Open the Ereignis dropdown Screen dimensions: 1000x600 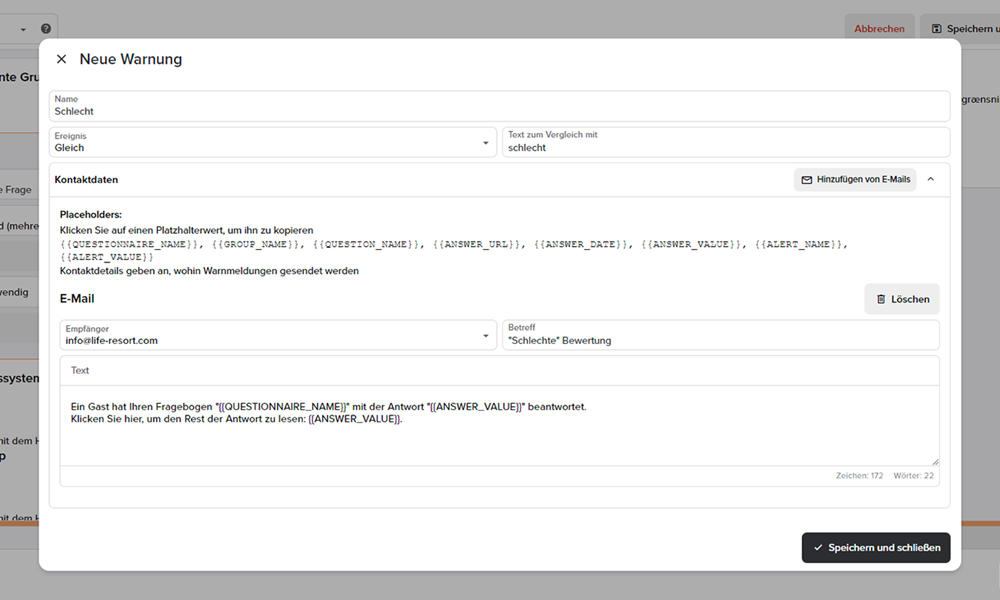click(486, 142)
